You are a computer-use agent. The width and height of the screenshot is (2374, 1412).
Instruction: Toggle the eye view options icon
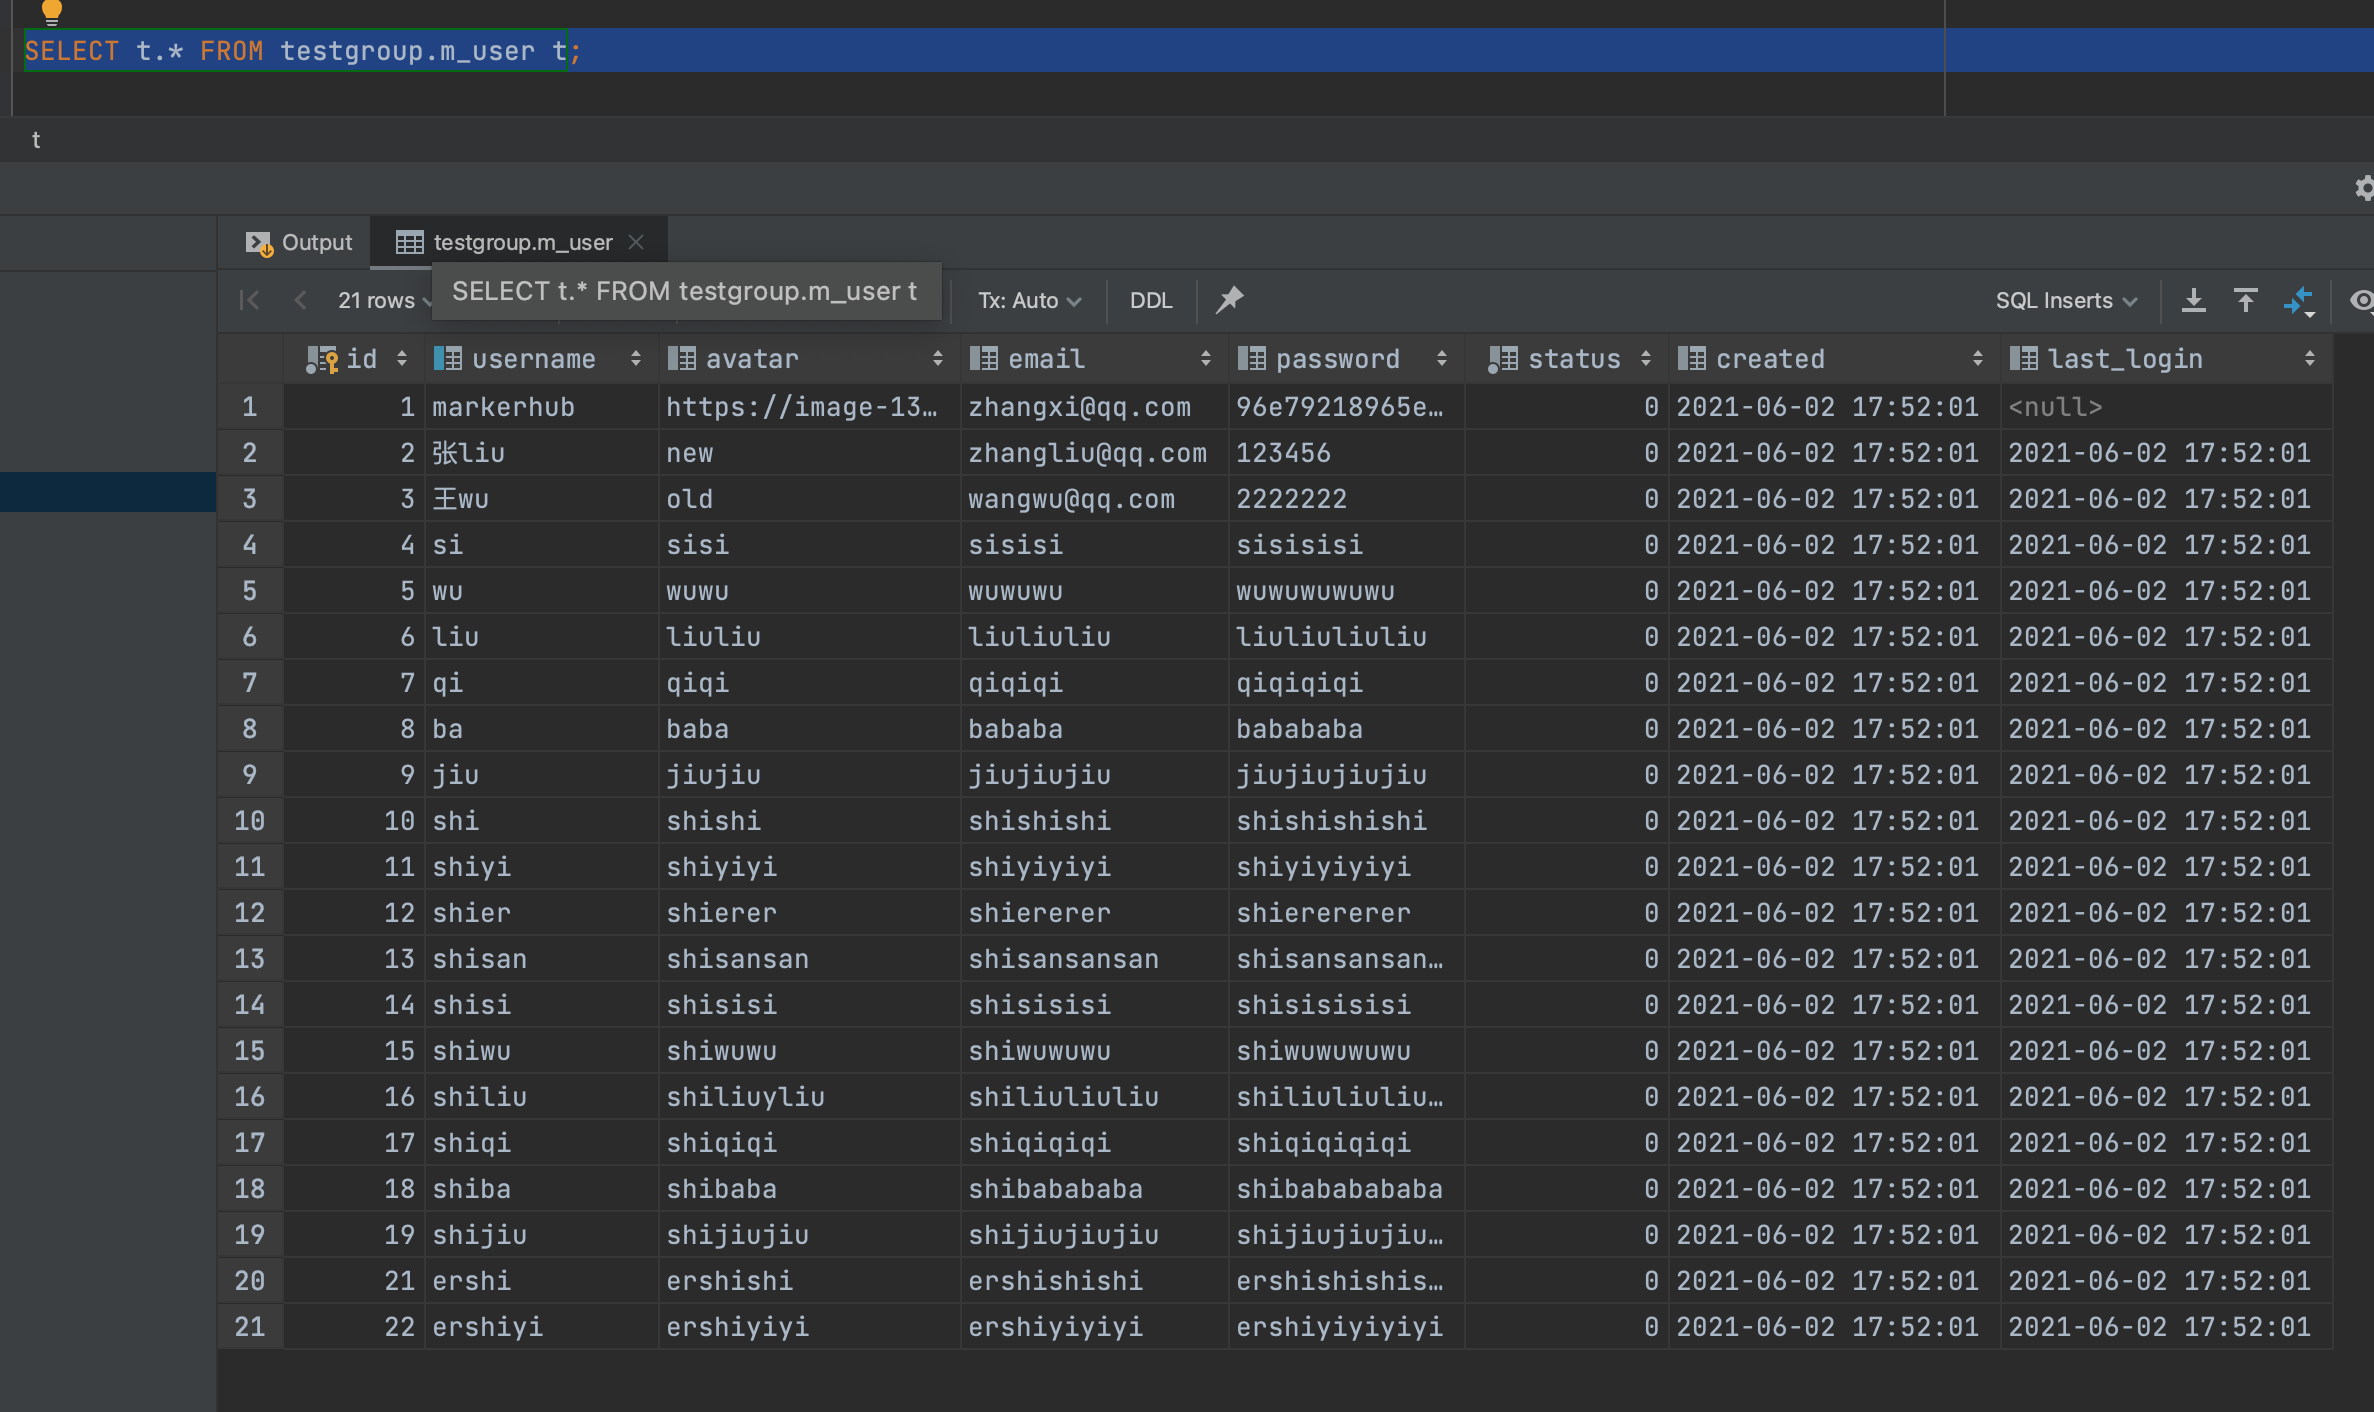(2362, 300)
